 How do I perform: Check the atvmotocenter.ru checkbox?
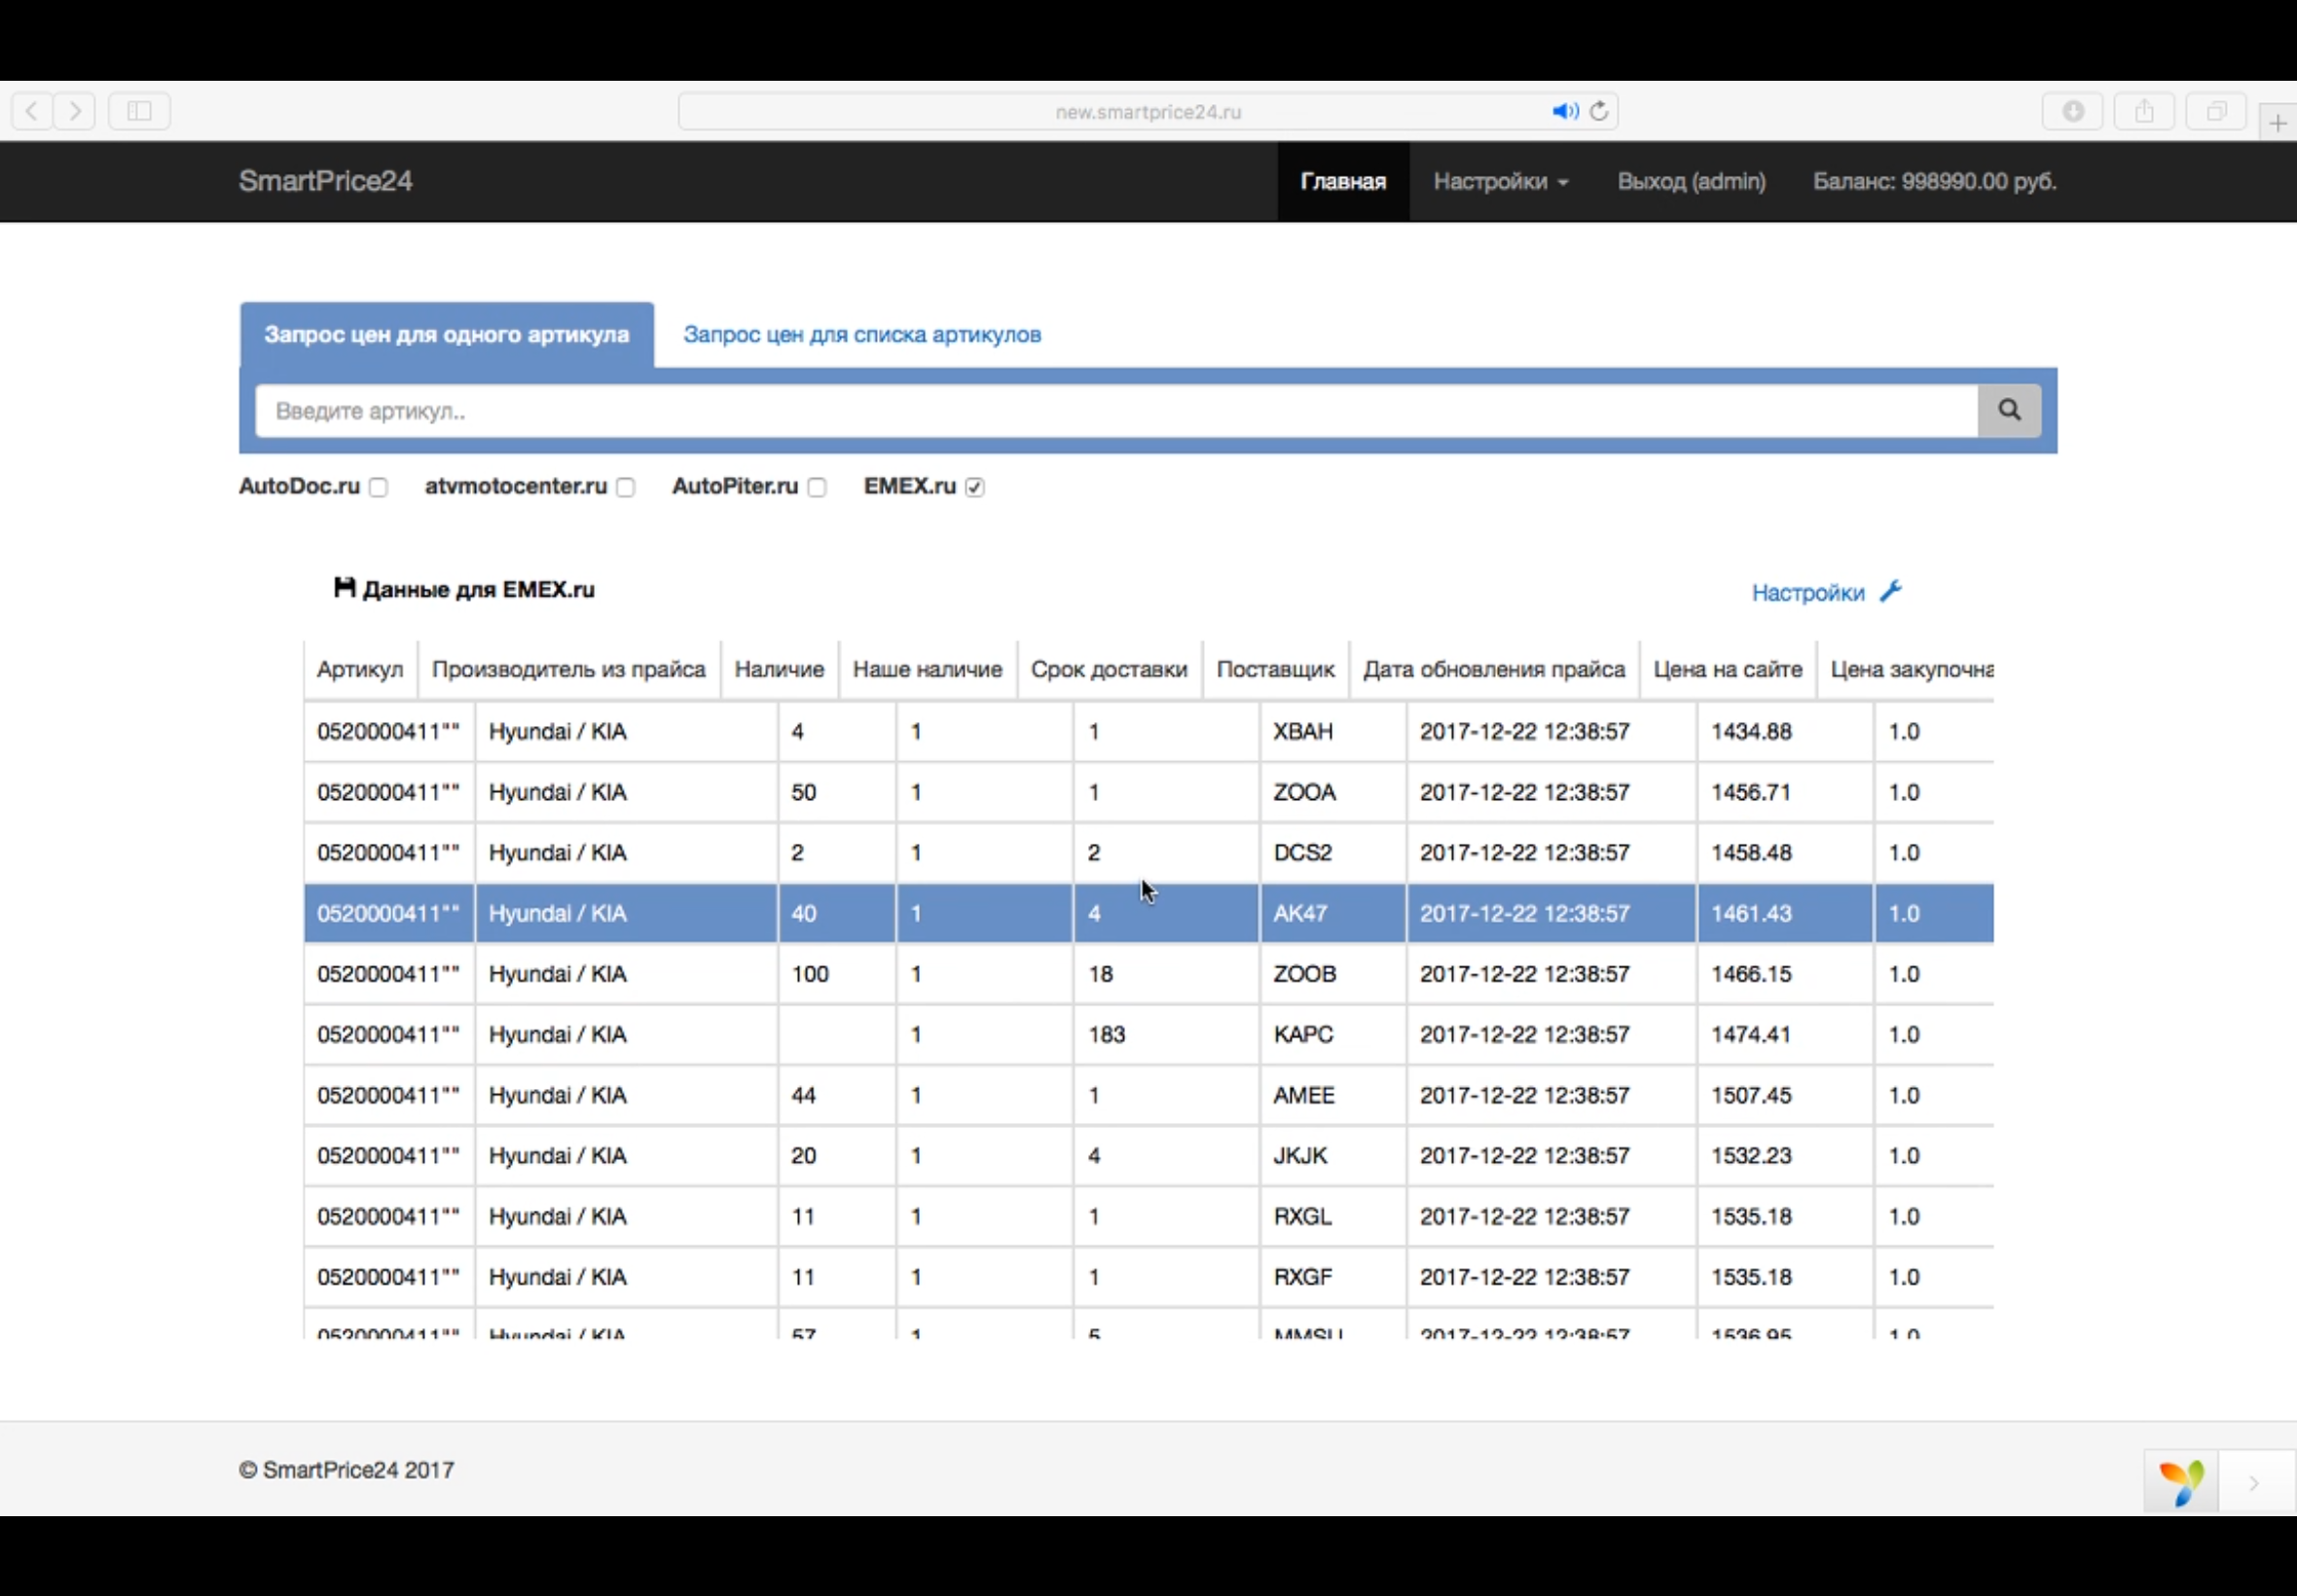click(625, 487)
